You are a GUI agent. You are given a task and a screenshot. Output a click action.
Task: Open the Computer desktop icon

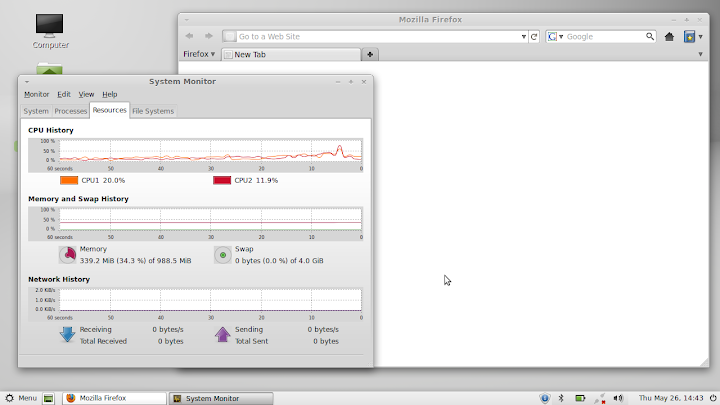(x=50, y=31)
